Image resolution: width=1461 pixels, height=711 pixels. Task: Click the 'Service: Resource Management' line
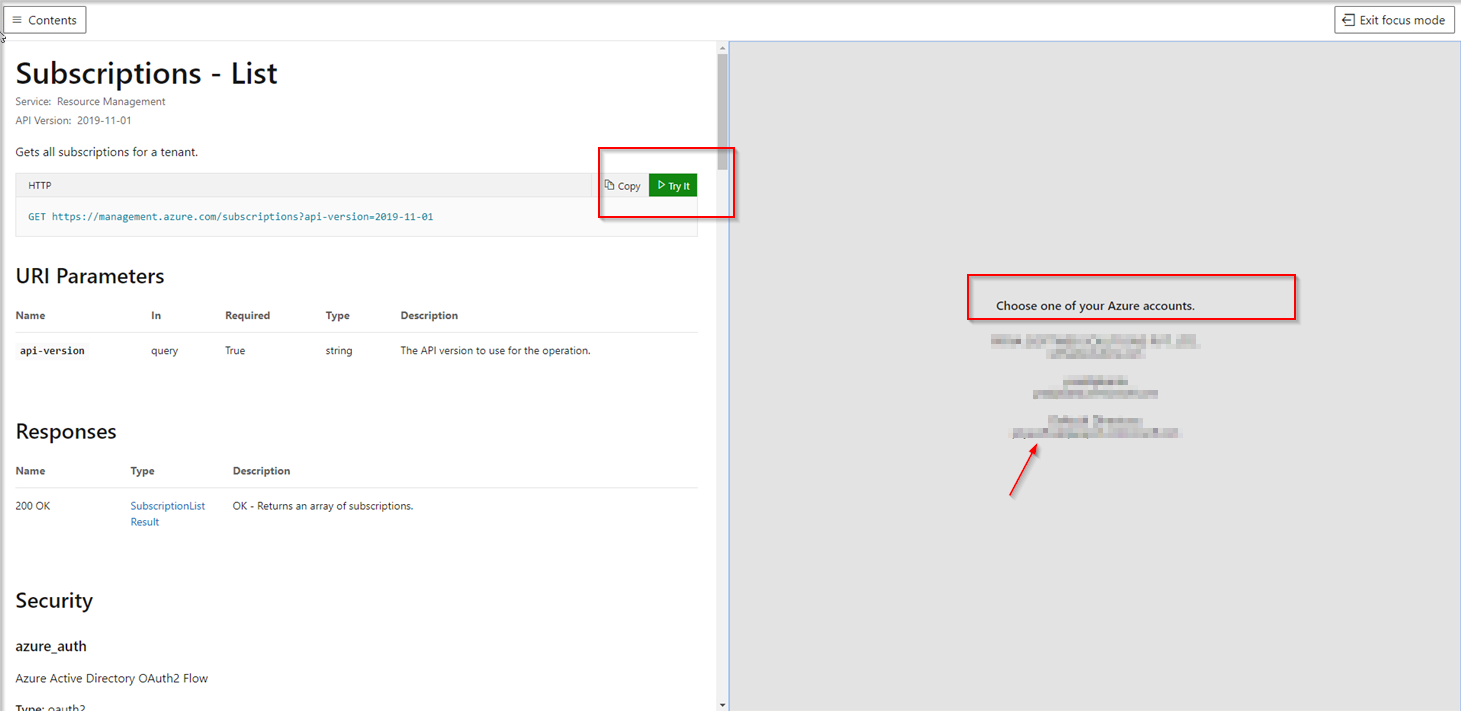[91, 102]
